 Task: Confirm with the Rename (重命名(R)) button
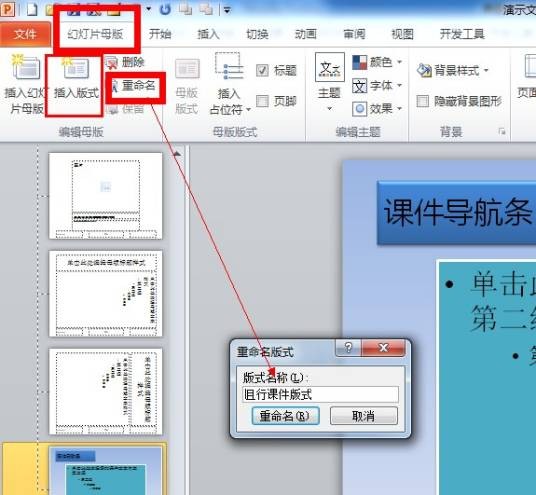coord(285,416)
